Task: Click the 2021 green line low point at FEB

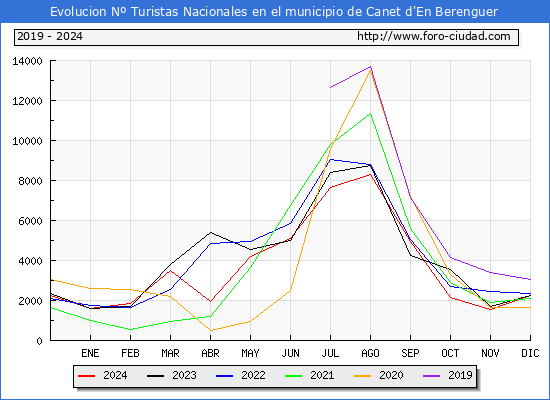Action: [130, 329]
